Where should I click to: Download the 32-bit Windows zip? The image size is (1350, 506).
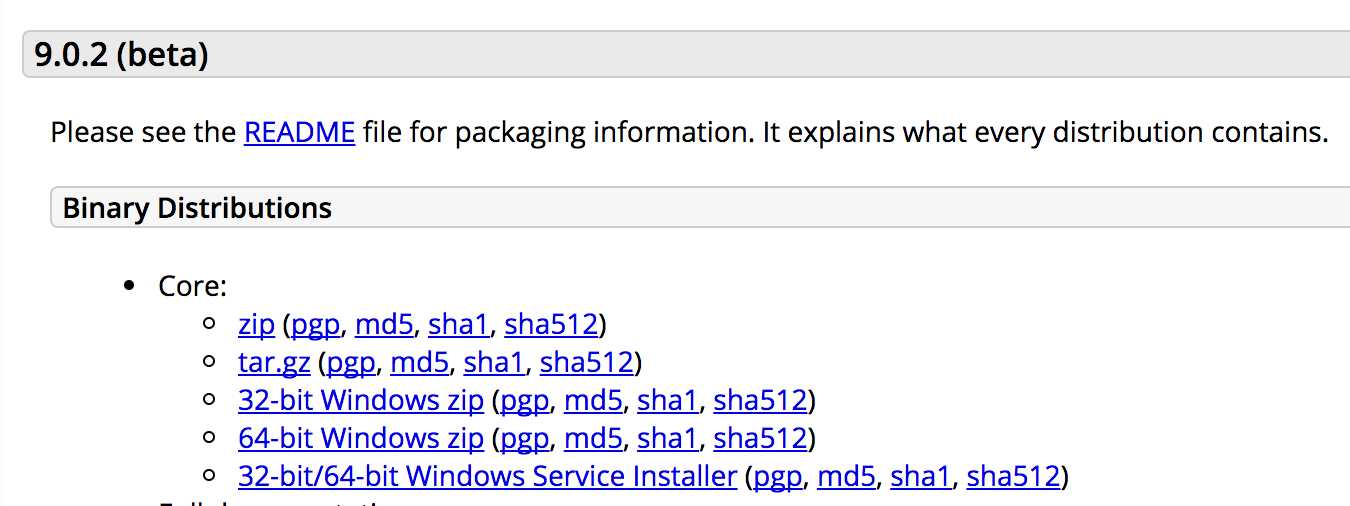pyautogui.click(x=360, y=401)
